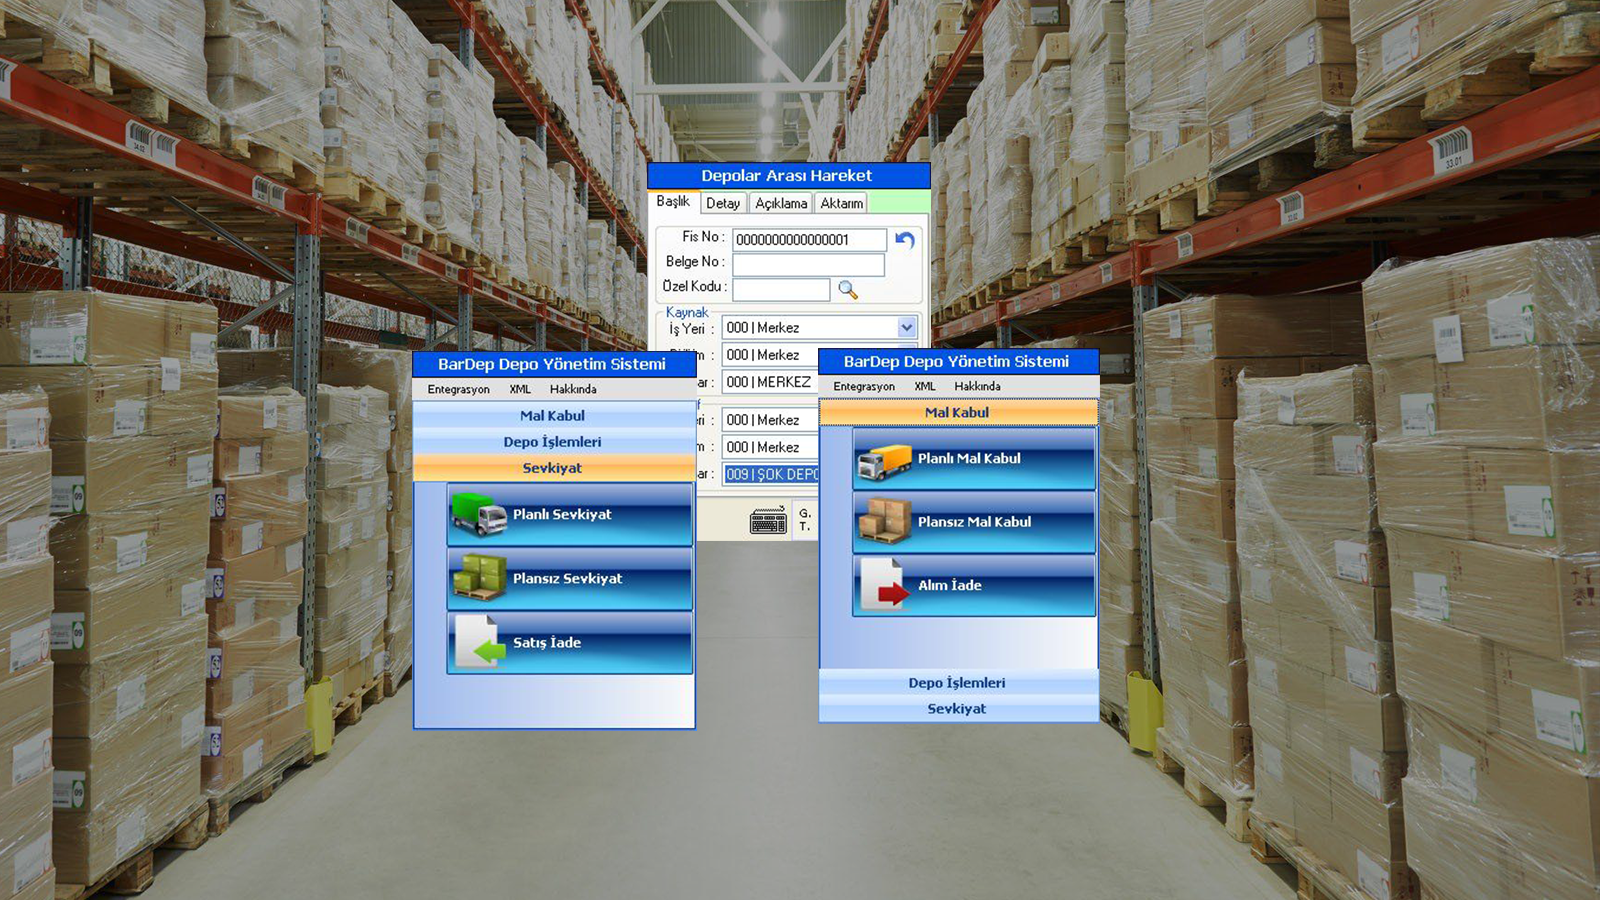Click the Alım İade button label
The height and width of the screenshot is (900, 1600).
(x=950, y=586)
